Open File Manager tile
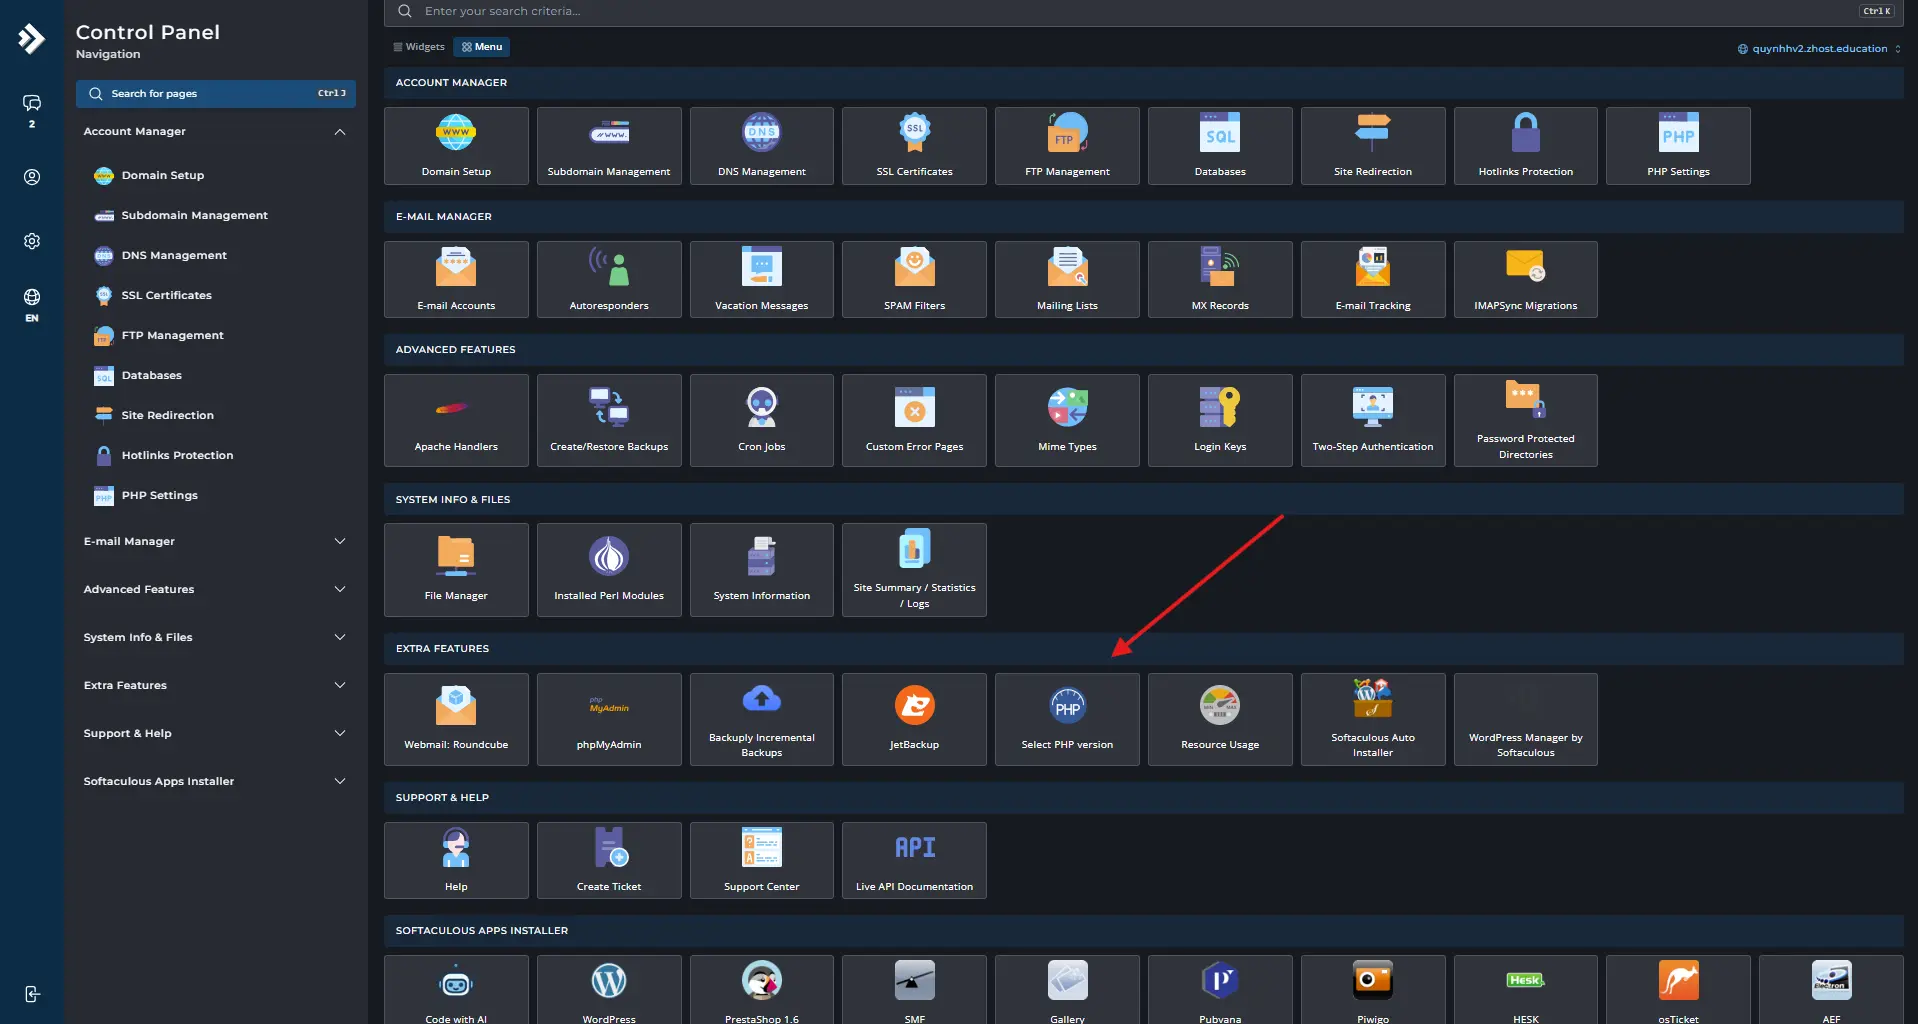This screenshot has height=1024, width=1918. click(x=456, y=570)
